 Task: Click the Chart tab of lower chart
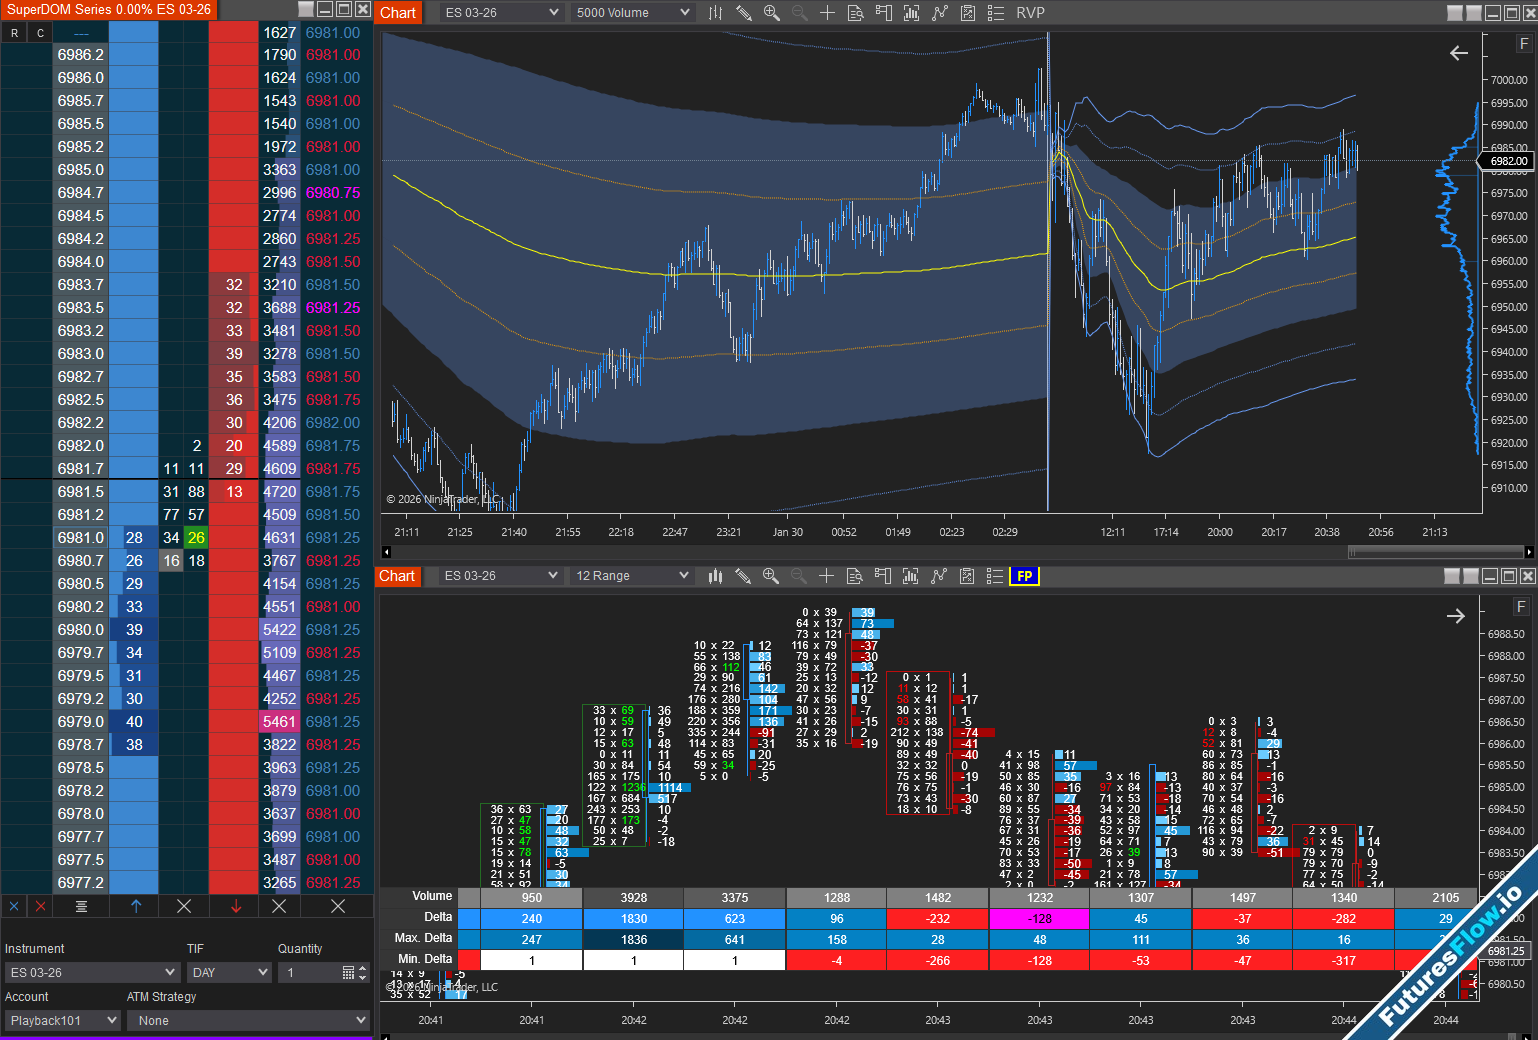pos(397,576)
